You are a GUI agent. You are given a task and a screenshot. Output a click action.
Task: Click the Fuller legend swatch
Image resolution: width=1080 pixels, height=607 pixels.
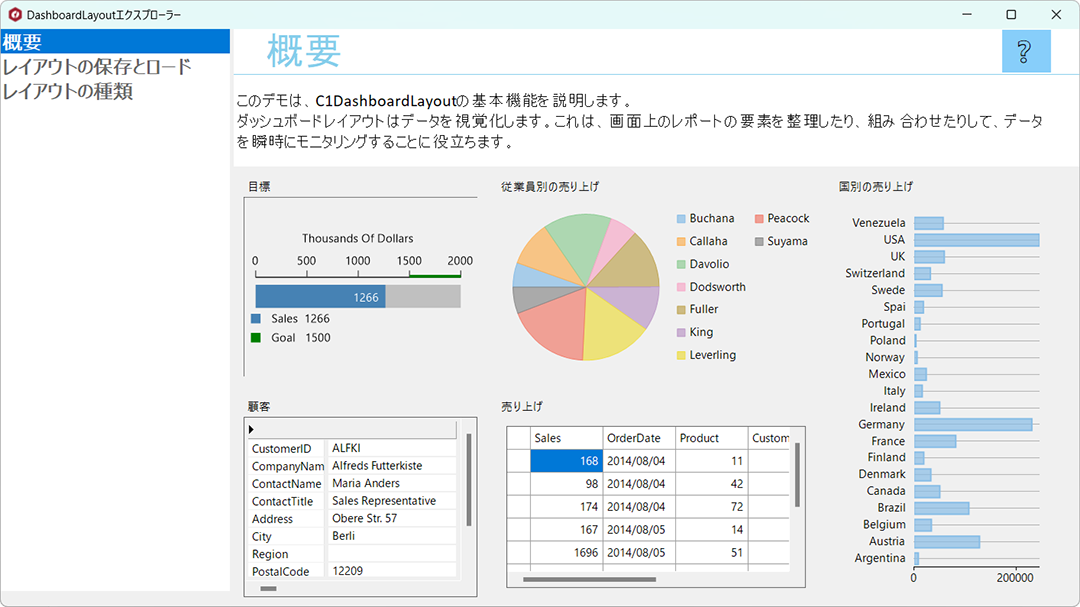pos(681,310)
